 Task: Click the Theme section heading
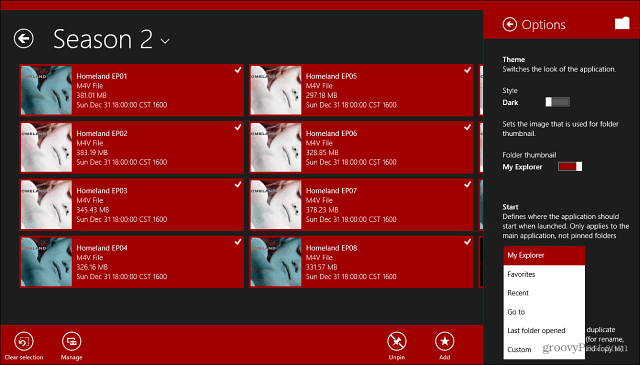[513, 60]
